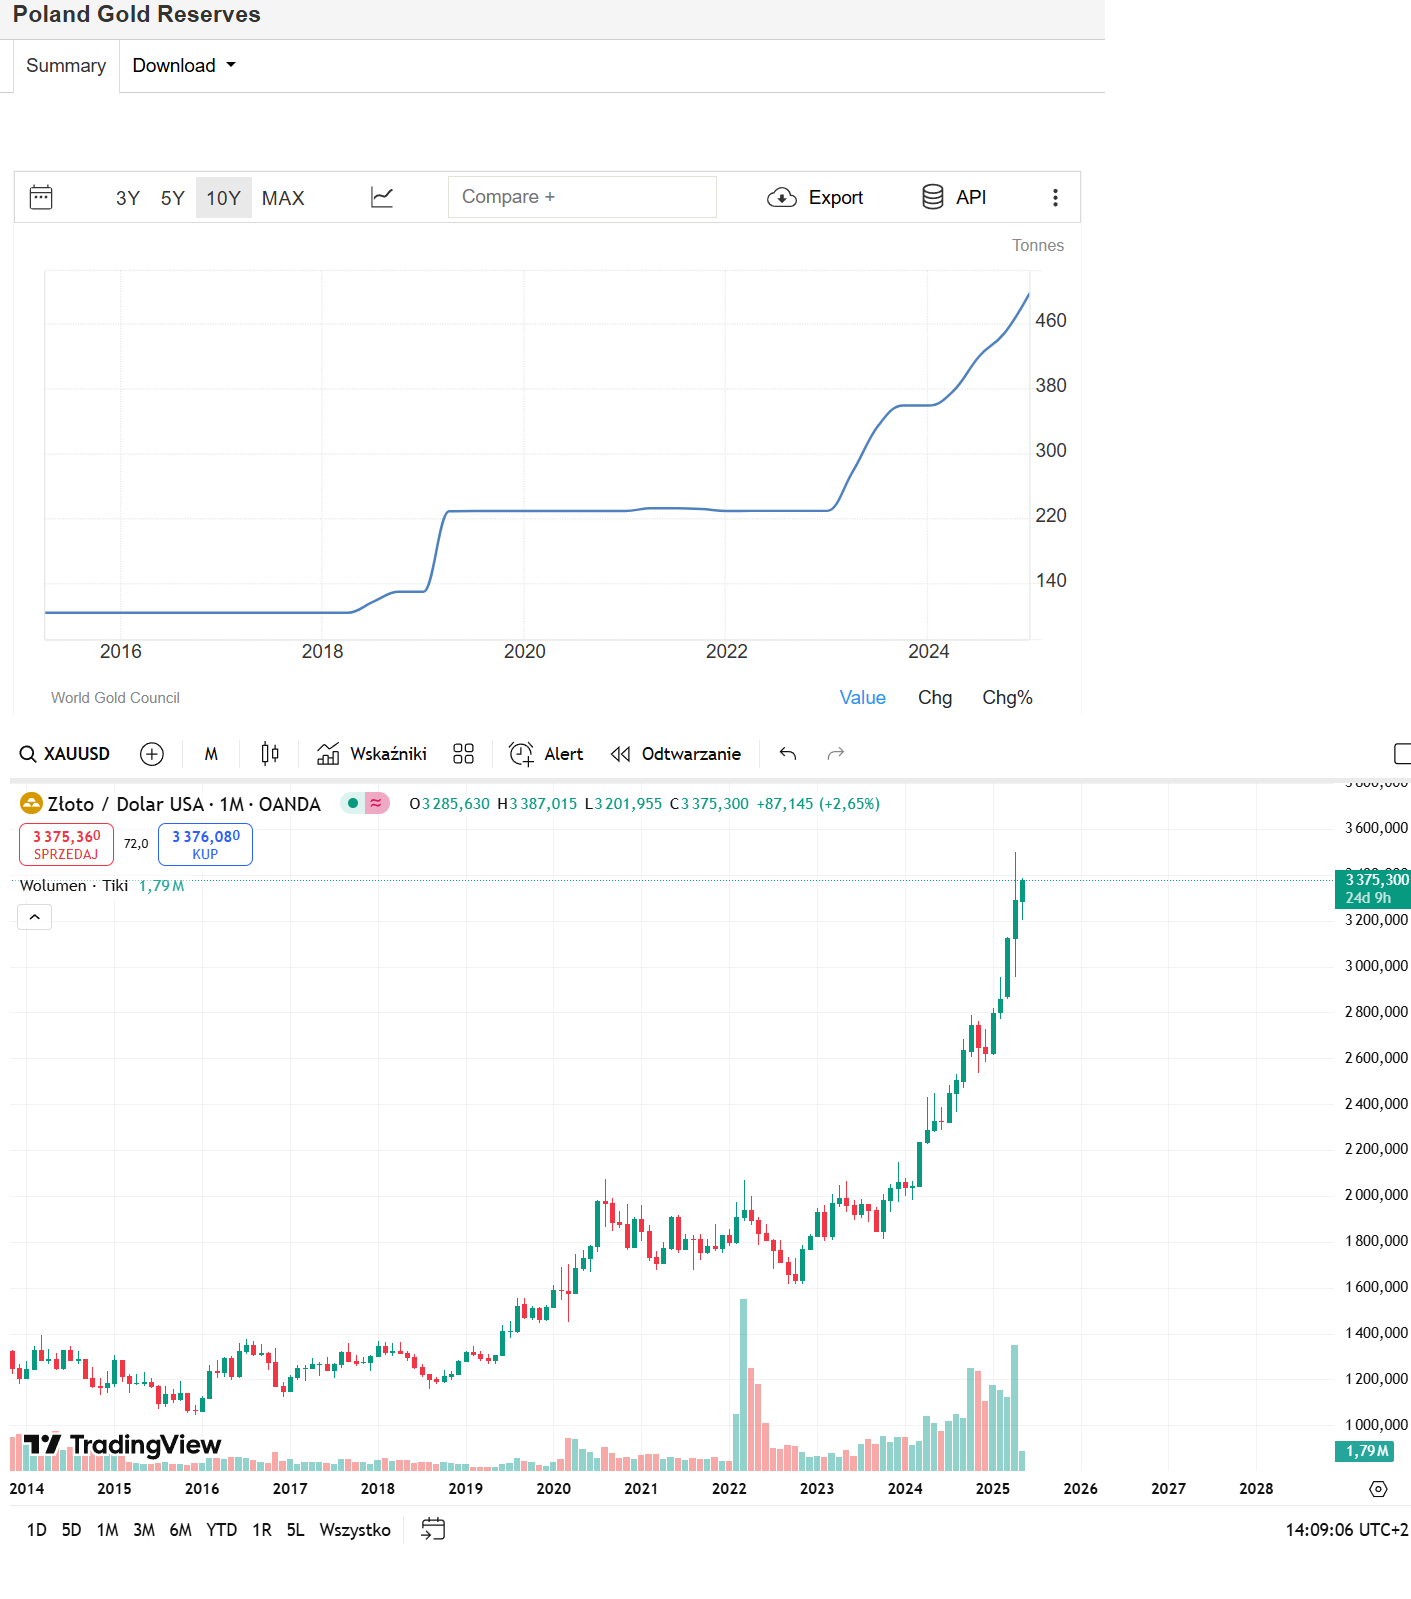Collapse the indicator legend chevron
The image size is (1411, 1599).
pos(35,917)
